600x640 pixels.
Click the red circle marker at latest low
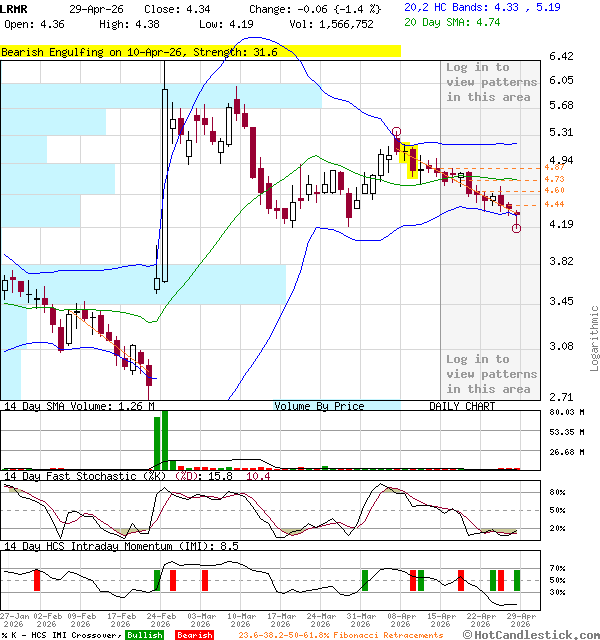pos(516,228)
